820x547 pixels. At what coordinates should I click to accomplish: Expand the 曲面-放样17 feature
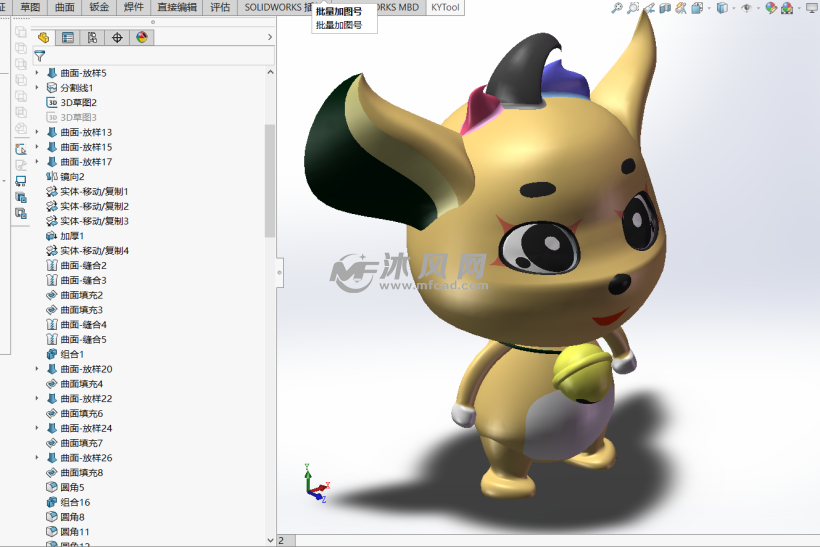pyautogui.click(x=37, y=162)
